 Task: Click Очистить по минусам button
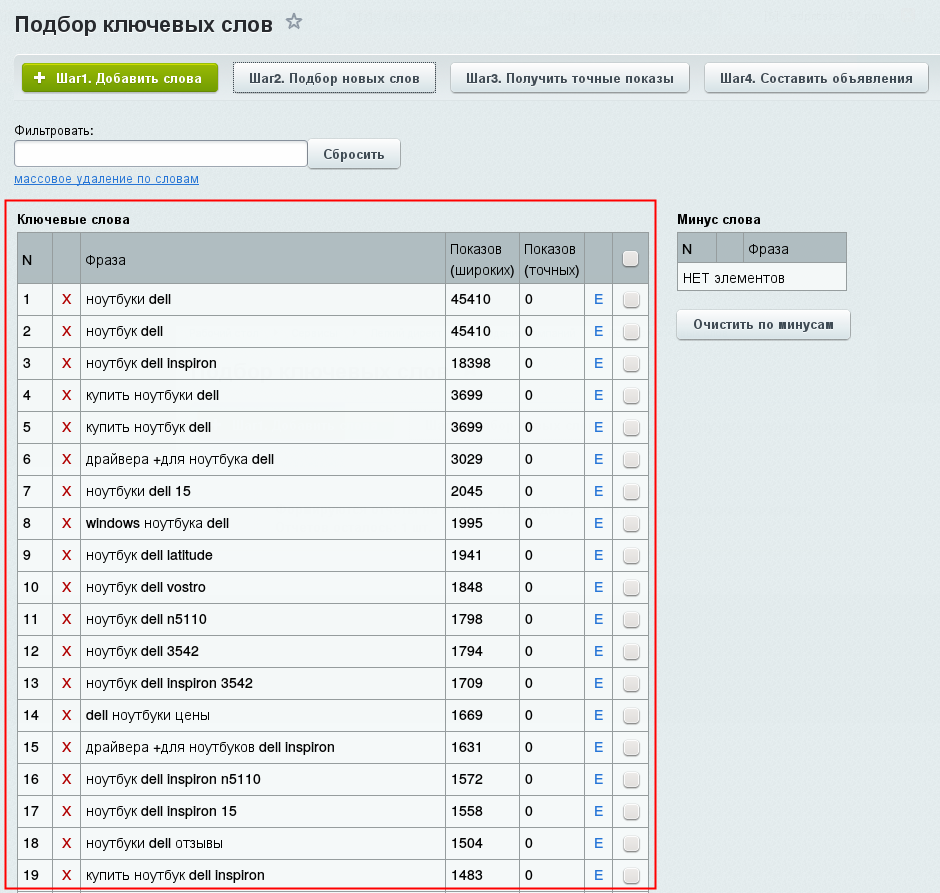point(763,324)
